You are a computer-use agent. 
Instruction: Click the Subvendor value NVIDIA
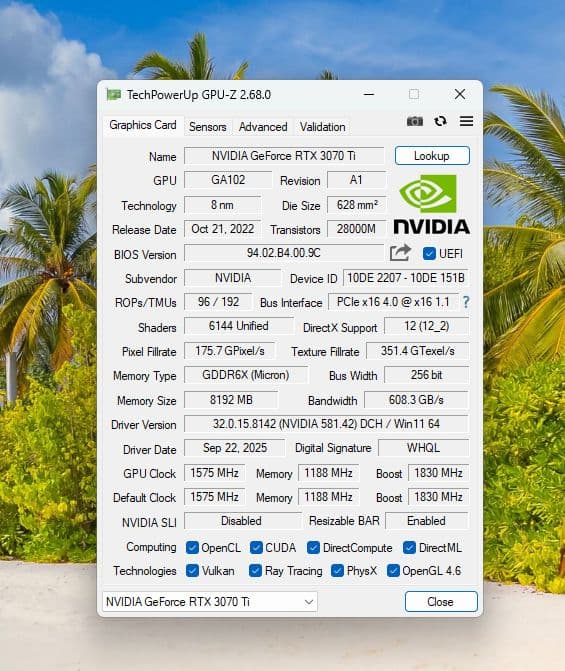point(233,278)
